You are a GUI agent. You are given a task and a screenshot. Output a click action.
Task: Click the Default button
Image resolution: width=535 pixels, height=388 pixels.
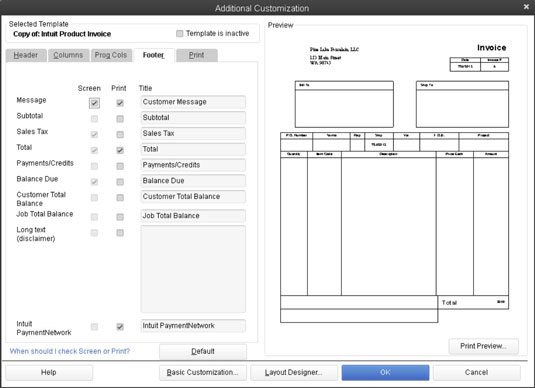pyautogui.click(x=203, y=351)
